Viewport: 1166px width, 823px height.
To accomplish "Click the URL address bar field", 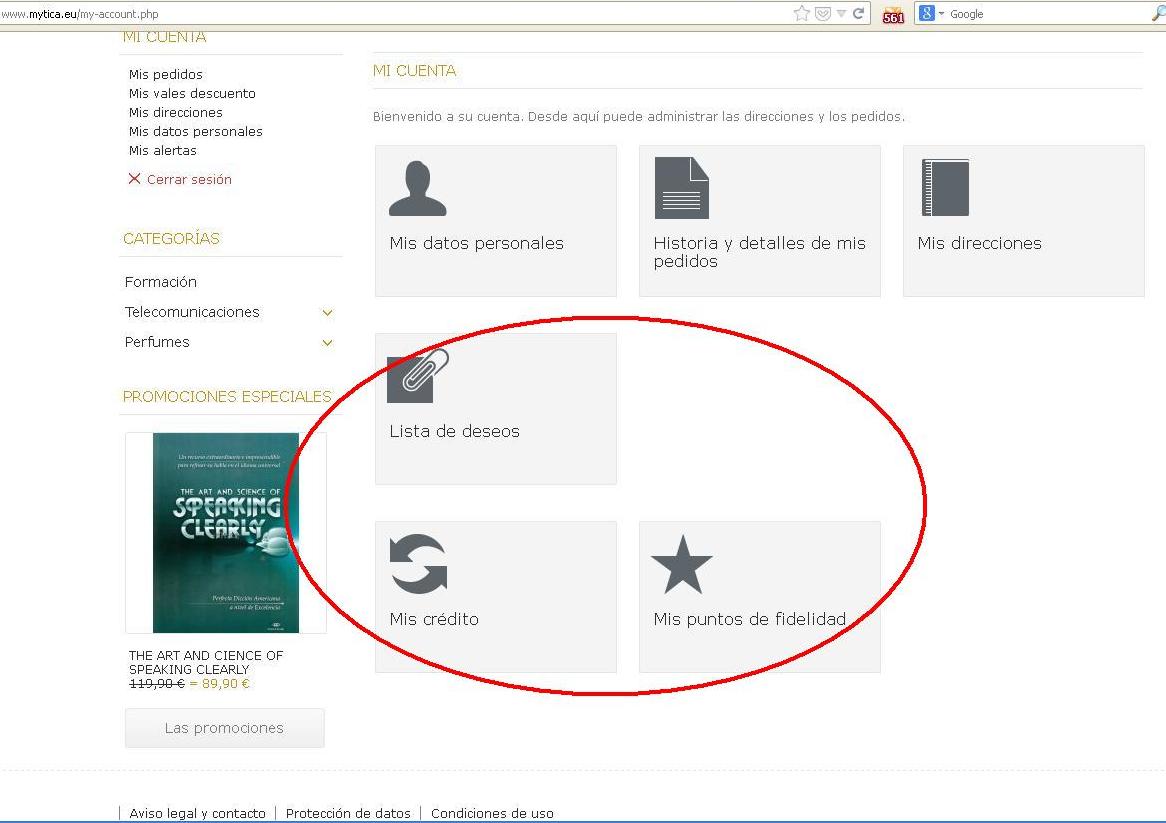I will pyautogui.click(x=394, y=13).
